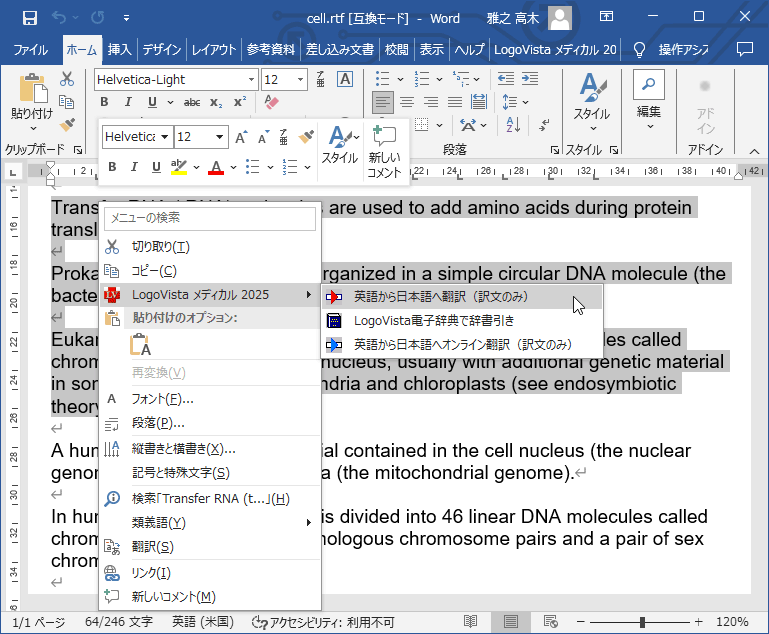This screenshot has width=769, height=634.
Task: Toggle Underline in the mini toolbar
Action: point(156,167)
